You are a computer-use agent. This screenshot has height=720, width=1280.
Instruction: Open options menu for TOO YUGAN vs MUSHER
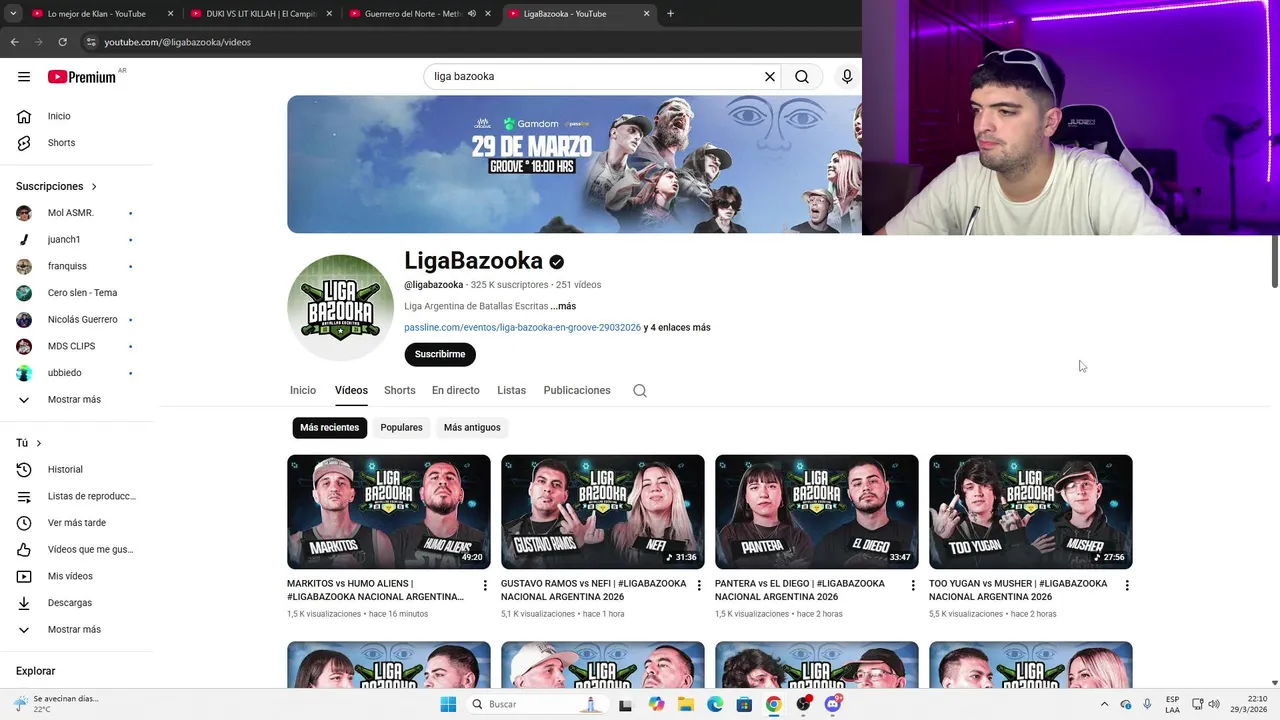[x=1127, y=585]
